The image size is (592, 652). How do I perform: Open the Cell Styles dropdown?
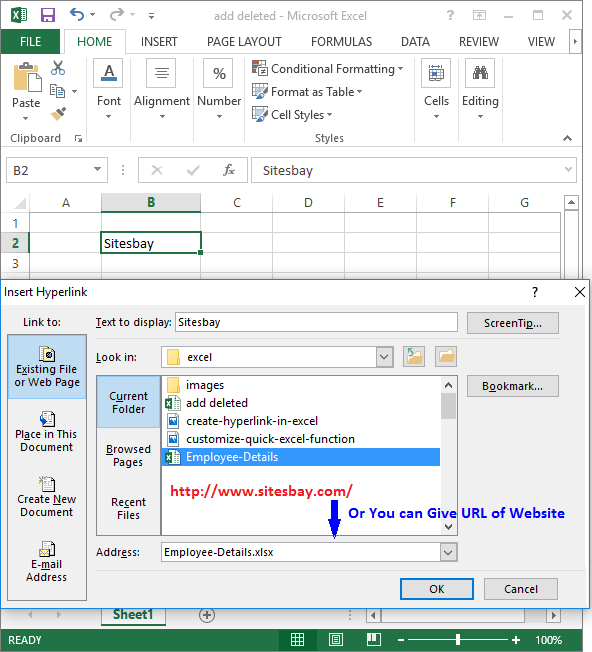[x=292, y=114]
